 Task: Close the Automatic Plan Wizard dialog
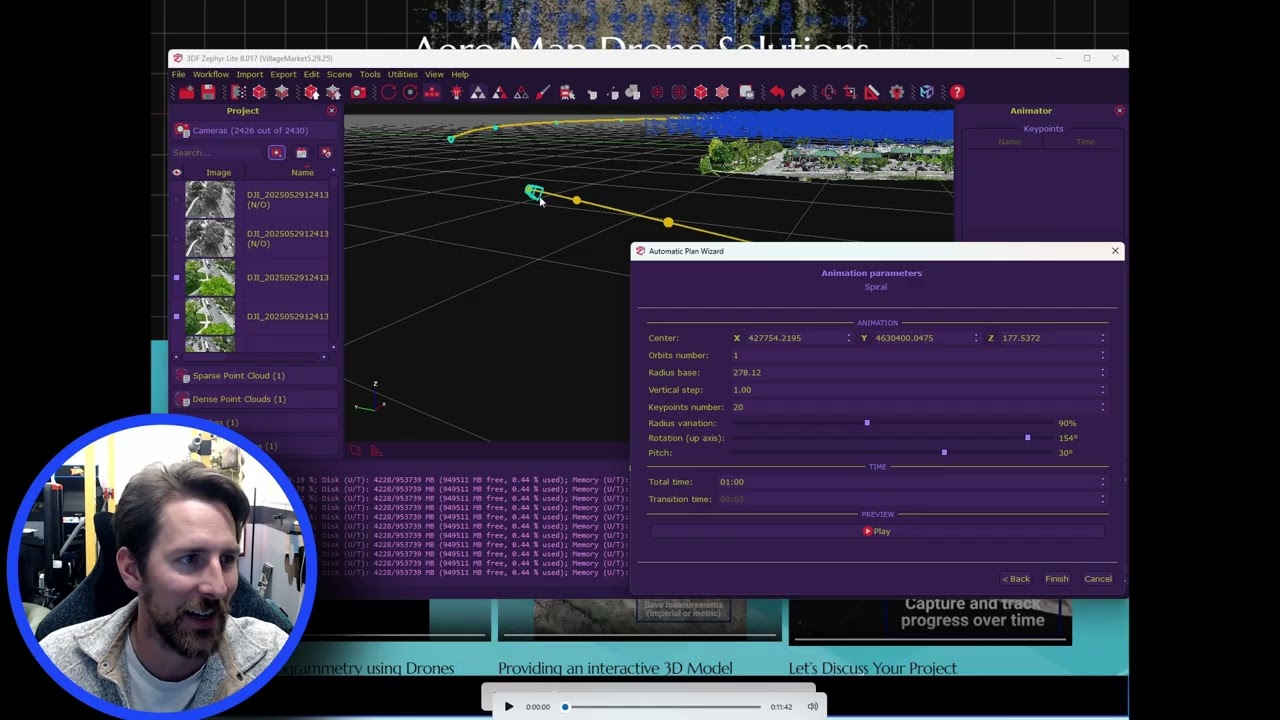point(1115,251)
